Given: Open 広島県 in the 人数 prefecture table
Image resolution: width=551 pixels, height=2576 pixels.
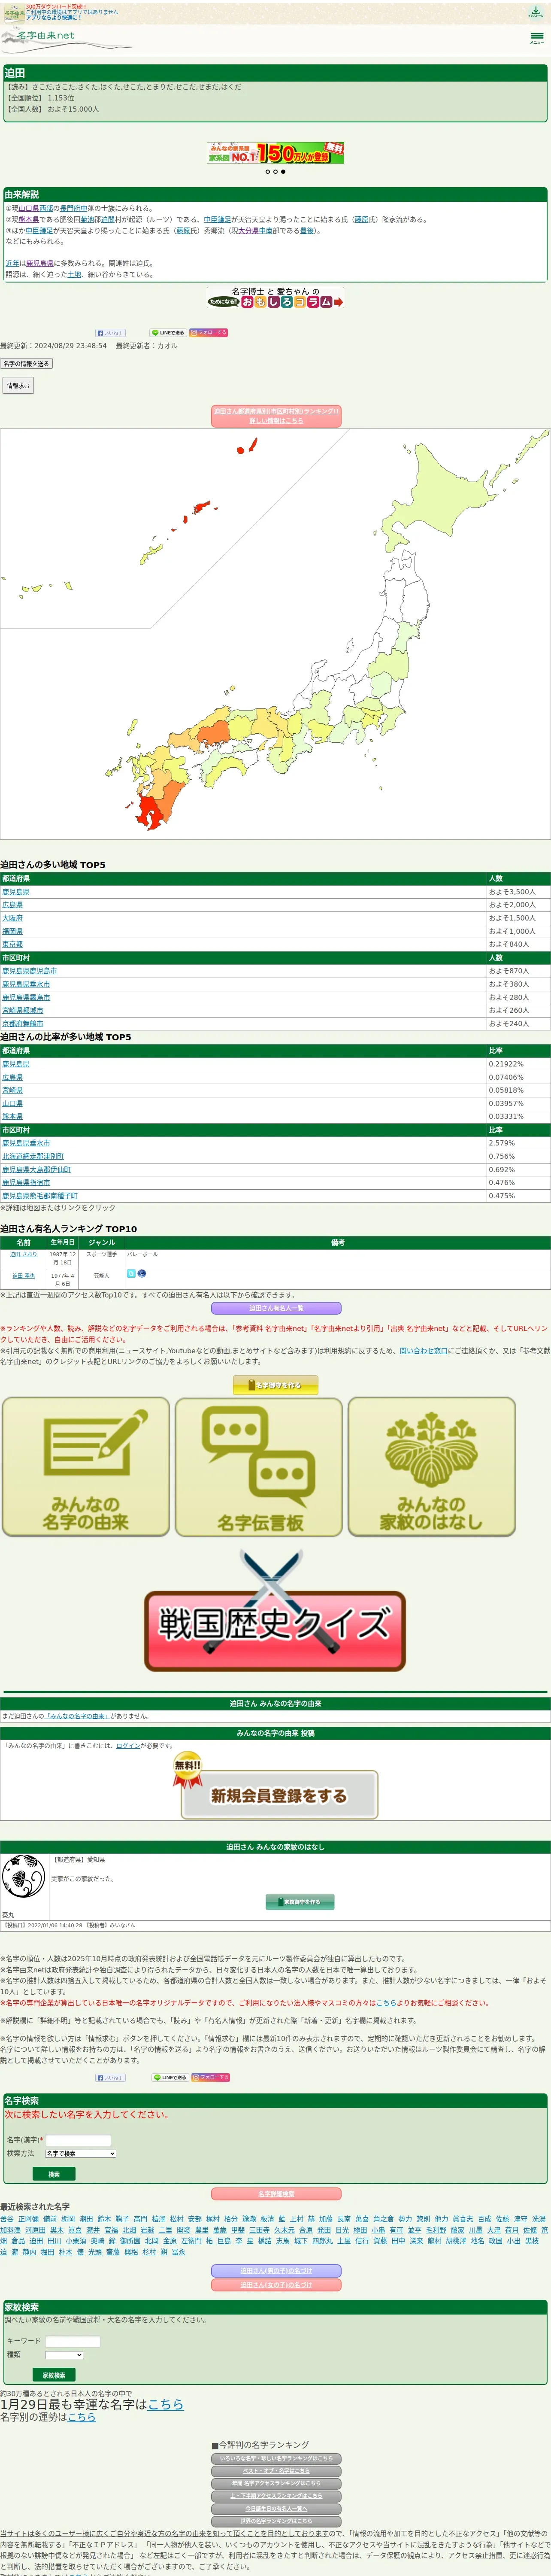Looking at the screenshot, I should pos(12,905).
